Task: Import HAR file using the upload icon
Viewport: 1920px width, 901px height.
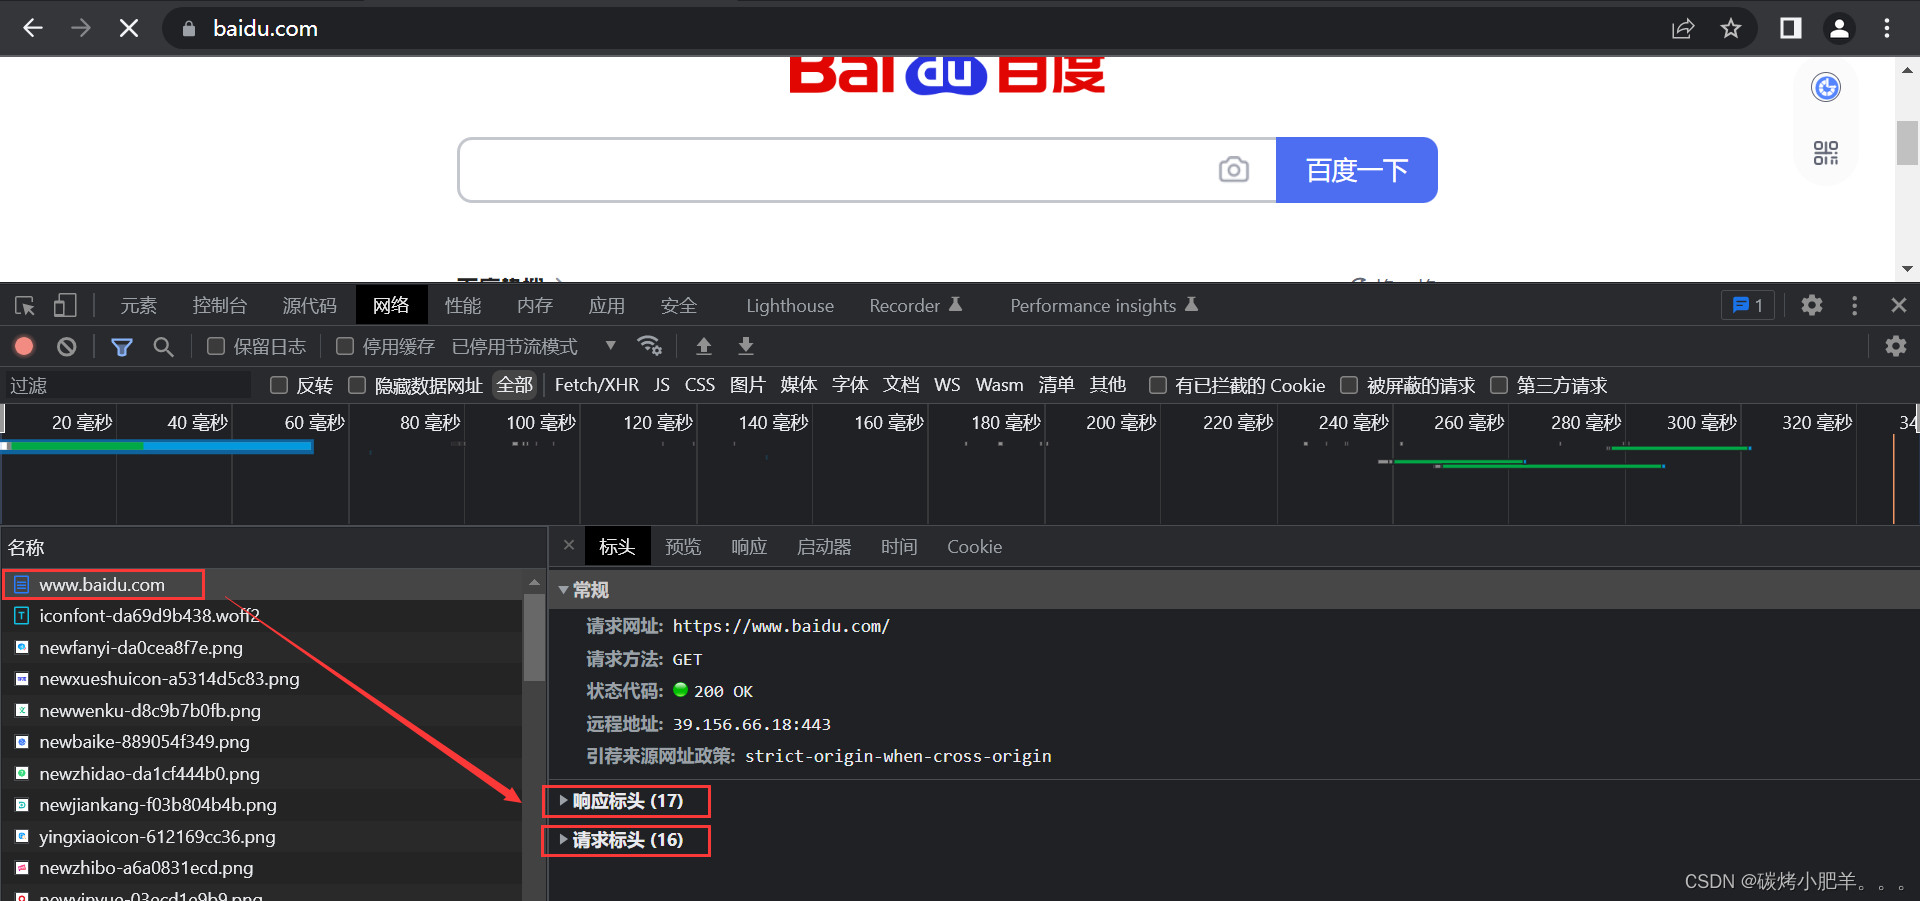Action: (704, 346)
